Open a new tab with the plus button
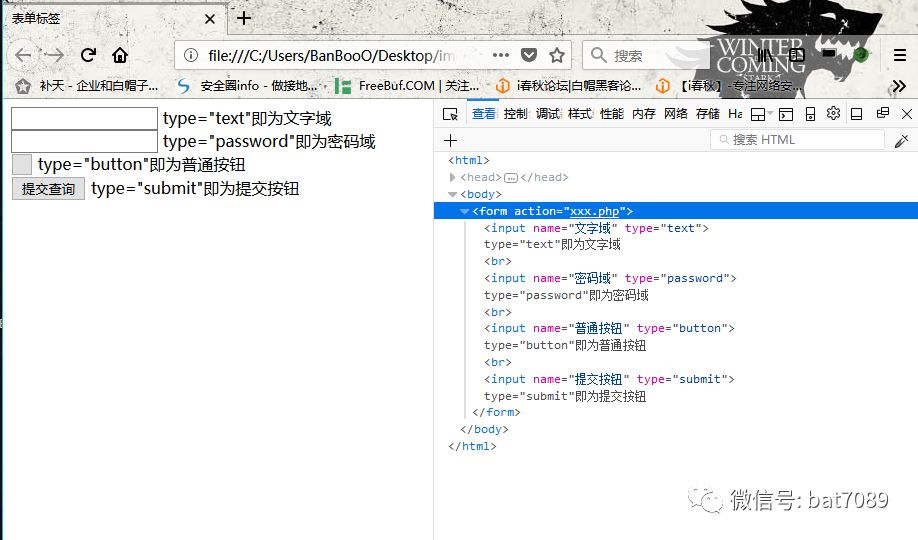The height and width of the screenshot is (540, 918). [x=244, y=18]
